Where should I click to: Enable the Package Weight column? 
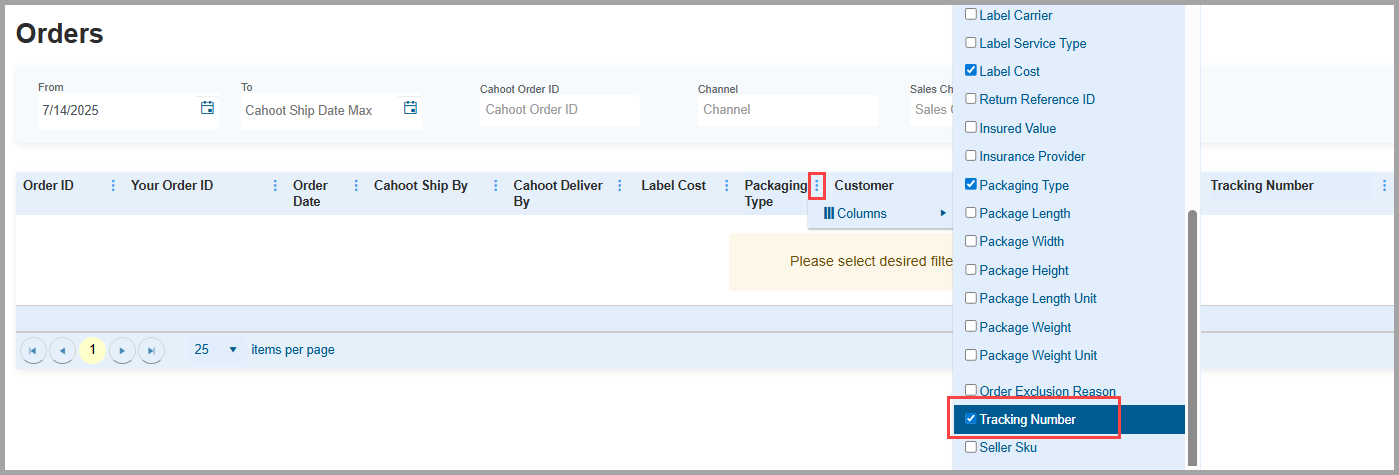(x=970, y=327)
